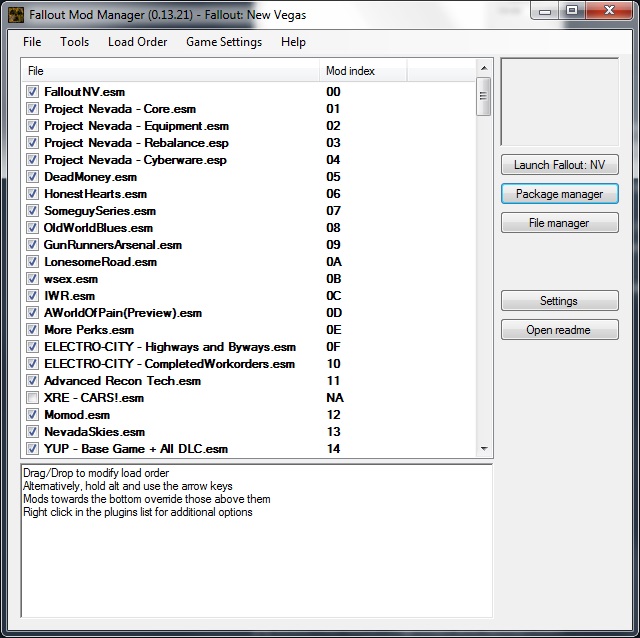Sort by the Mod index column header
Viewport: 640px width, 638px height.
(363, 71)
